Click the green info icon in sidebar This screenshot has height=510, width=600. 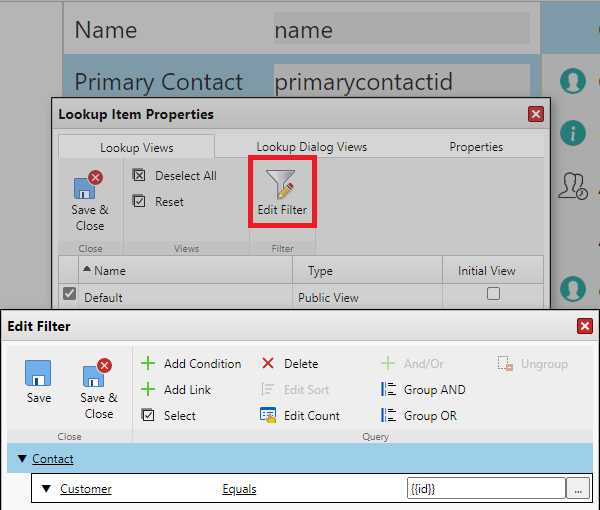click(x=573, y=133)
